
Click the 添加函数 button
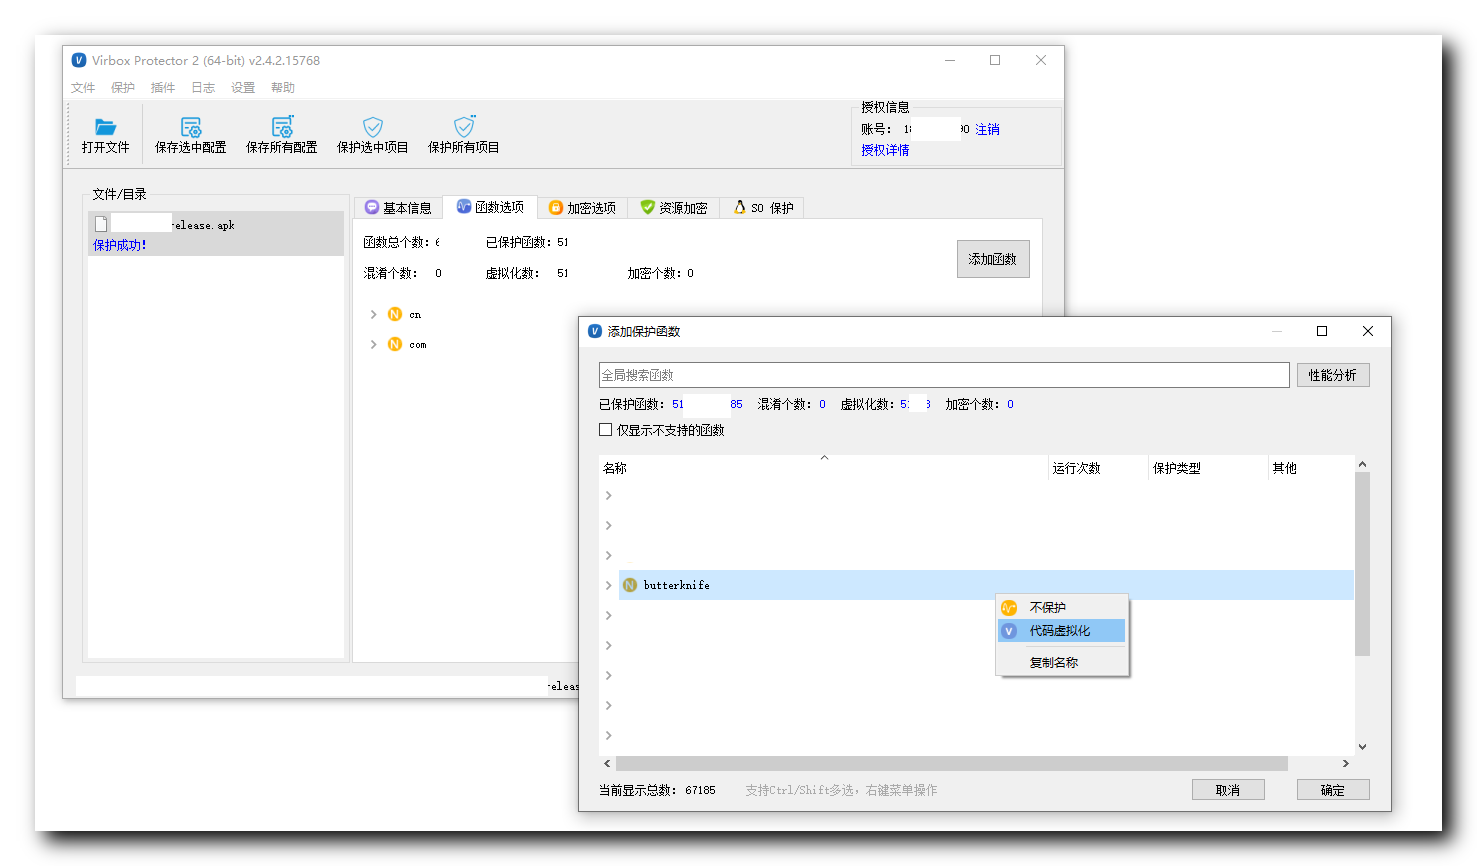992,258
